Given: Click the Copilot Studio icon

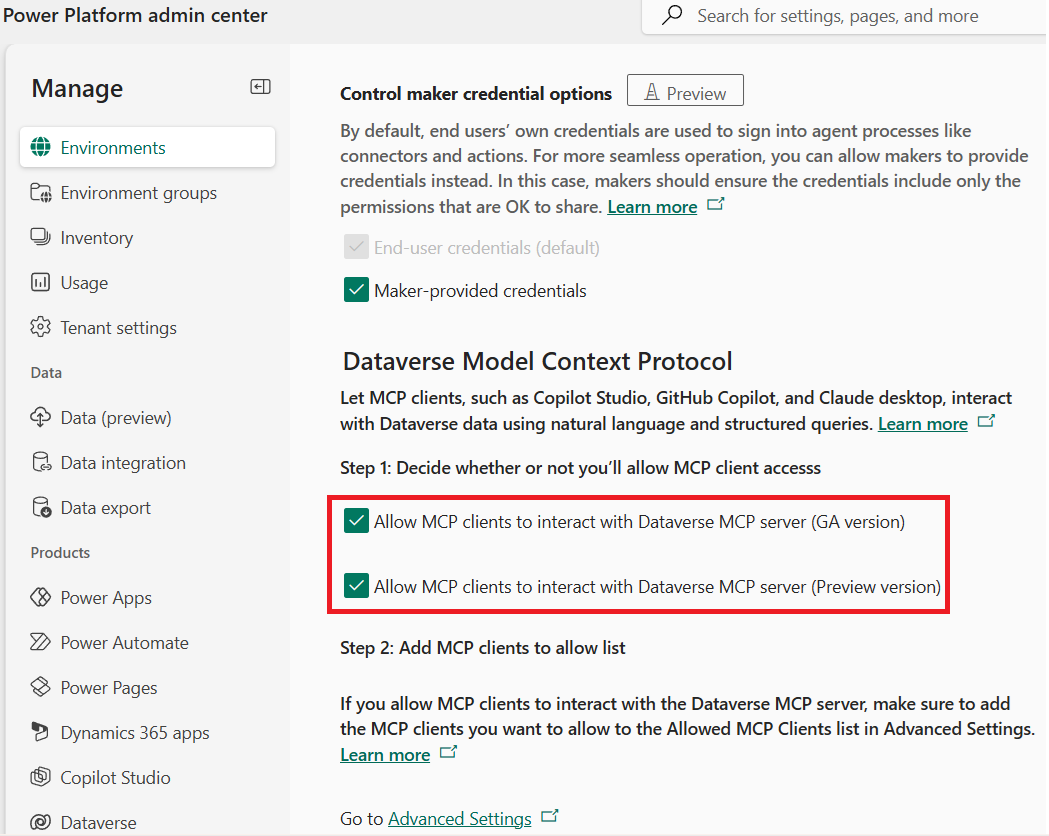Looking at the screenshot, I should click(x=41, y=778).
